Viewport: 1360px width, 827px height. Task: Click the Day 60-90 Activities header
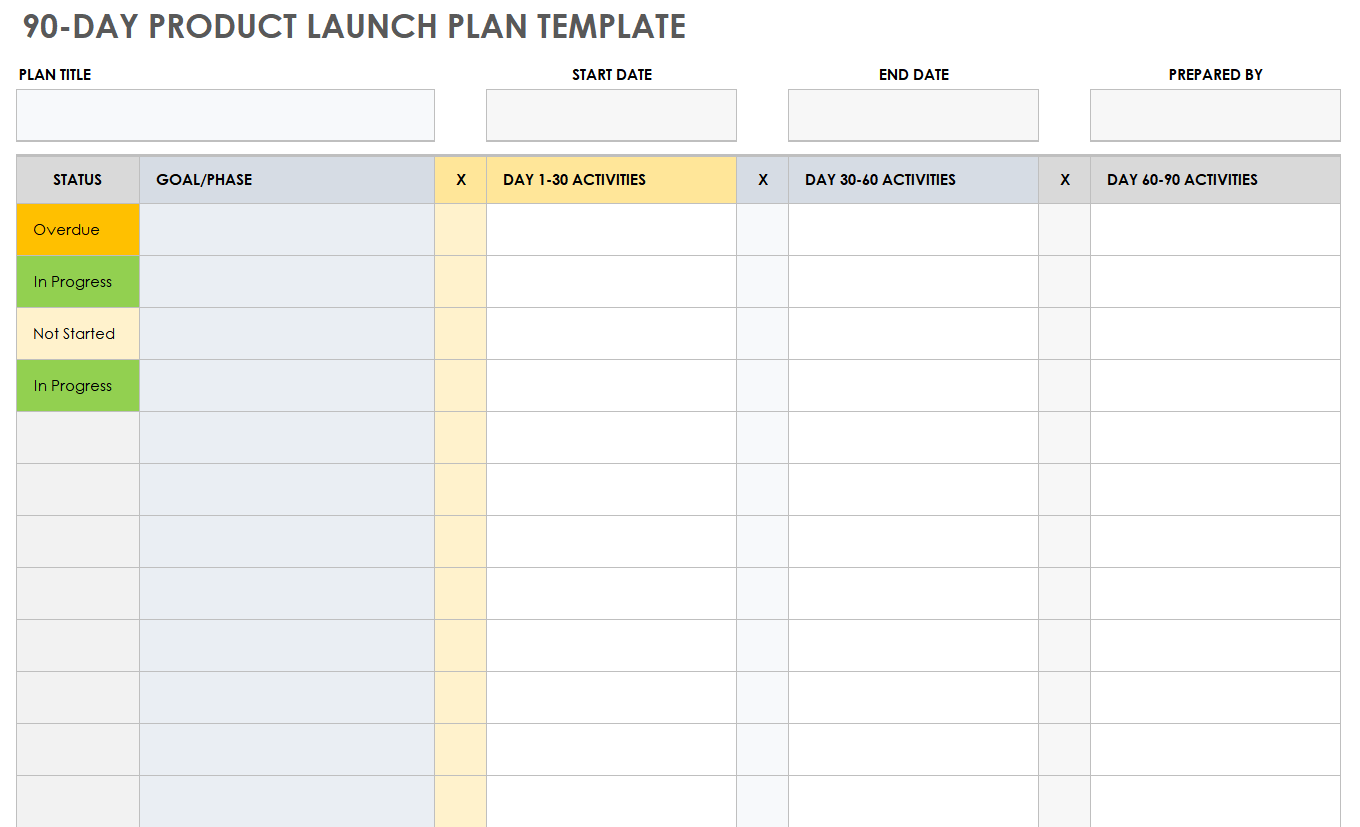[x=1215, y=180]
